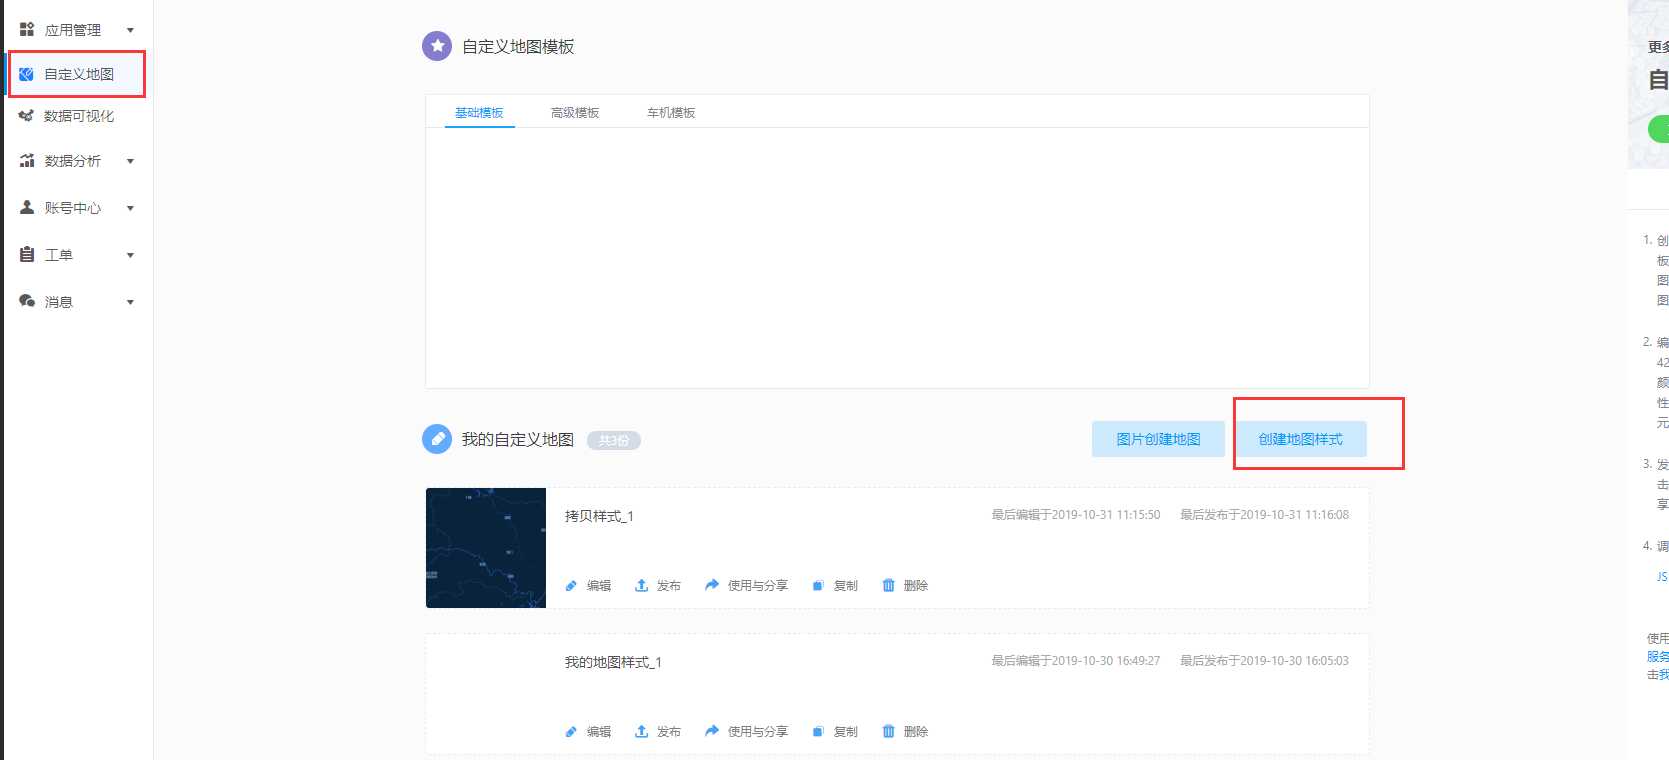This screenshot has height=760, width=1669.
Task: Expand the 工单 dropdown arrow
Action: [x=130, y=255]
